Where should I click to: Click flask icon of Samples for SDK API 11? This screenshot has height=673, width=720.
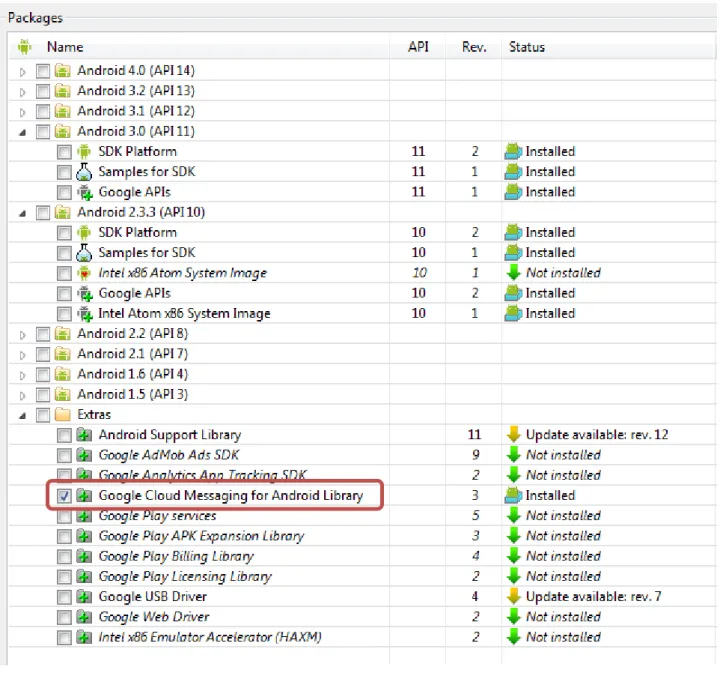(84, 172)
